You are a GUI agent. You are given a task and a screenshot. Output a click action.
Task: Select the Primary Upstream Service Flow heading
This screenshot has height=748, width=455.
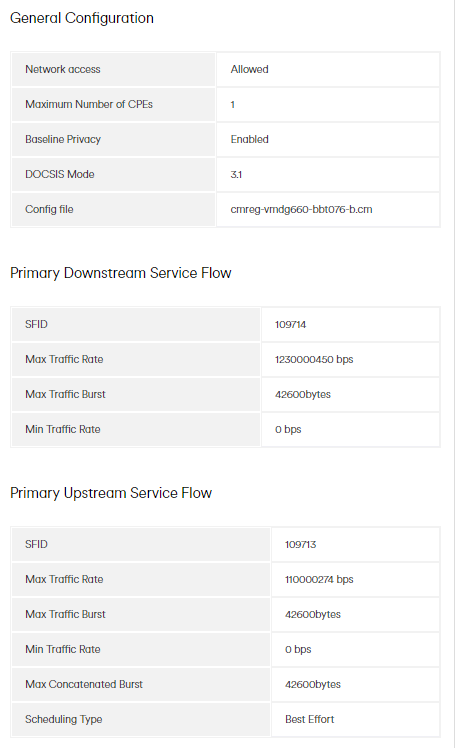click(x=111, y=493)
